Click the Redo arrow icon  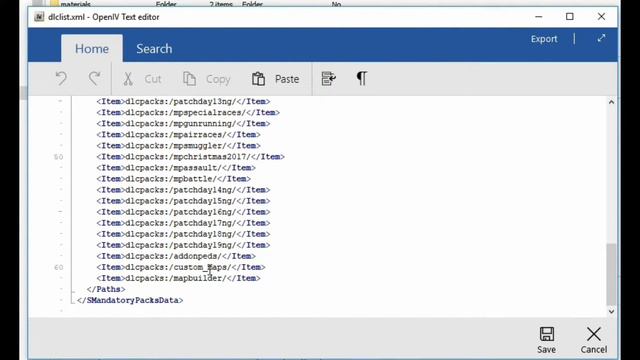tap(95, 78)
